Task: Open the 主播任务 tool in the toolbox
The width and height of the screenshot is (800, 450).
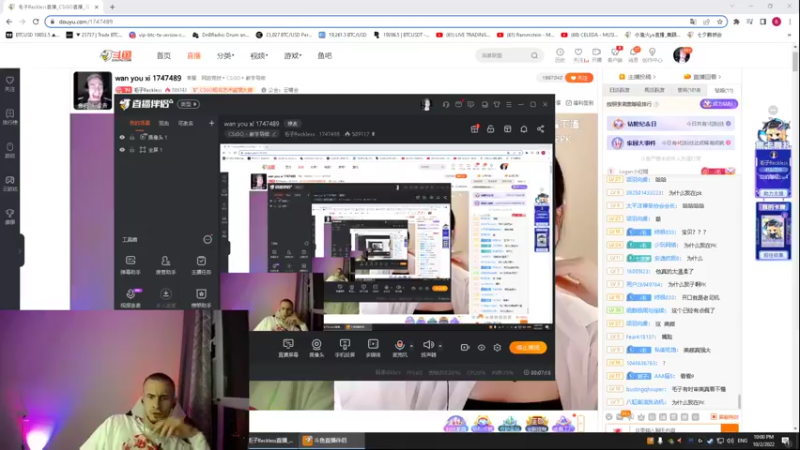Action: (x=201, y=265)
